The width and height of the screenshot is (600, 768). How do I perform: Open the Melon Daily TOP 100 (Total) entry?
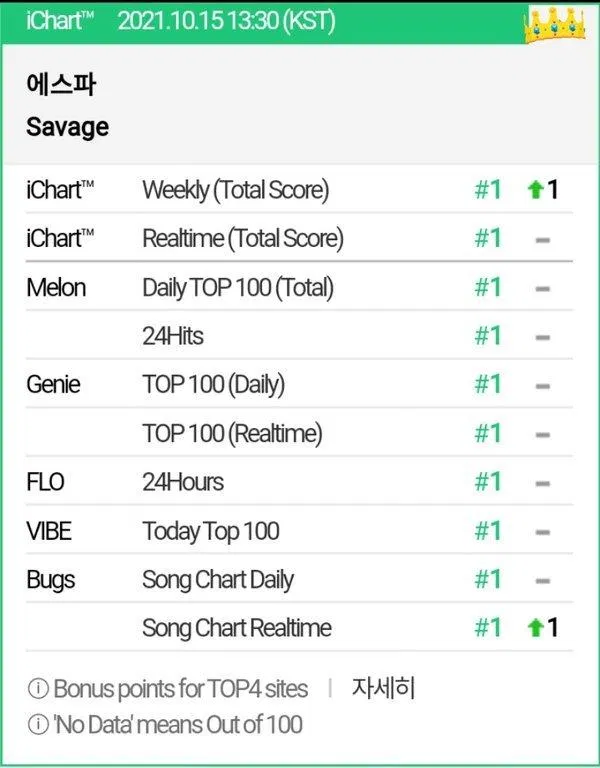coord(238,288)
